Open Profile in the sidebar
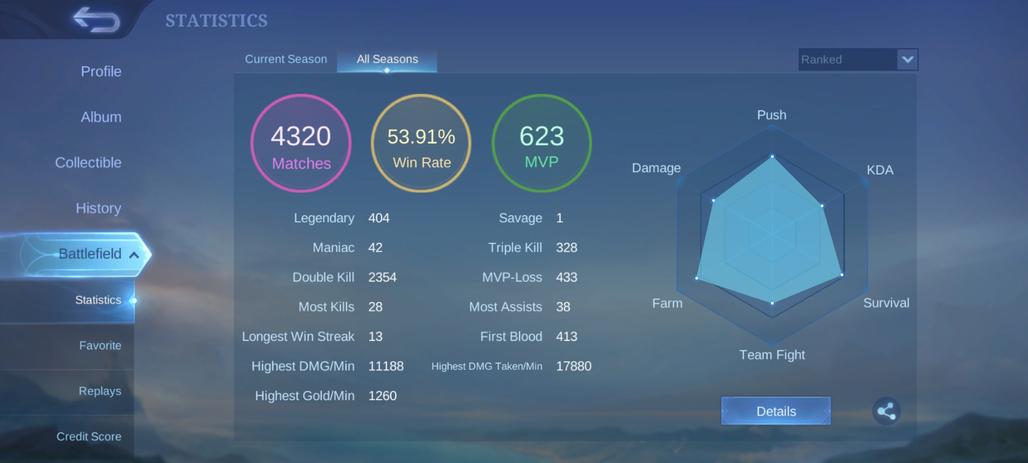1028x463 pixels. (x=101, y=72)
